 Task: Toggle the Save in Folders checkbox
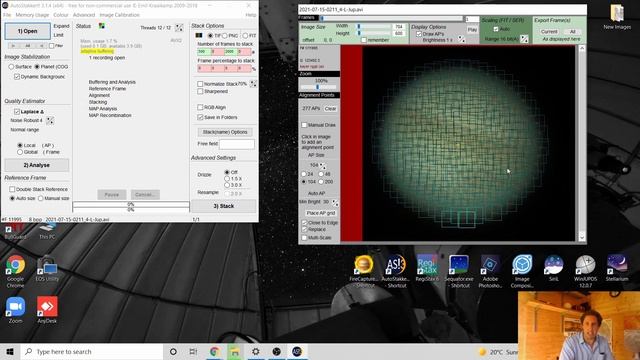click(200, 117)
